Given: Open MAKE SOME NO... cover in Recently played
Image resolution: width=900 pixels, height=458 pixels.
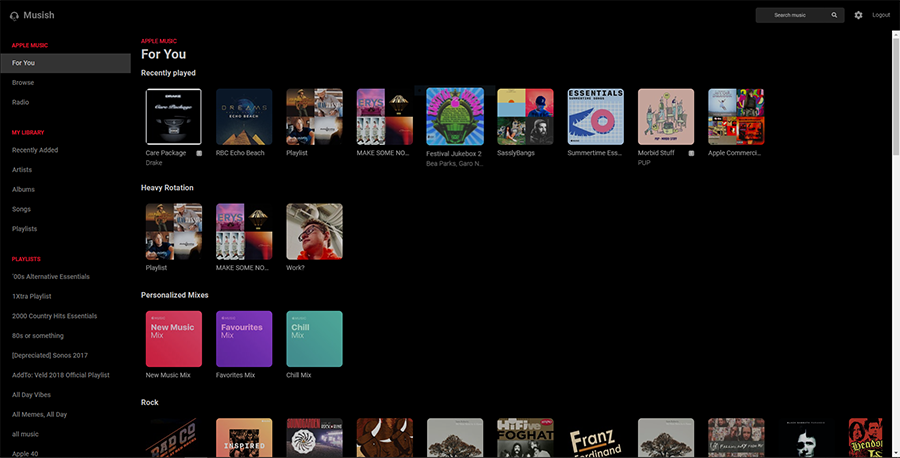Looking at the screenshot, I should click(x=385, y=117).
